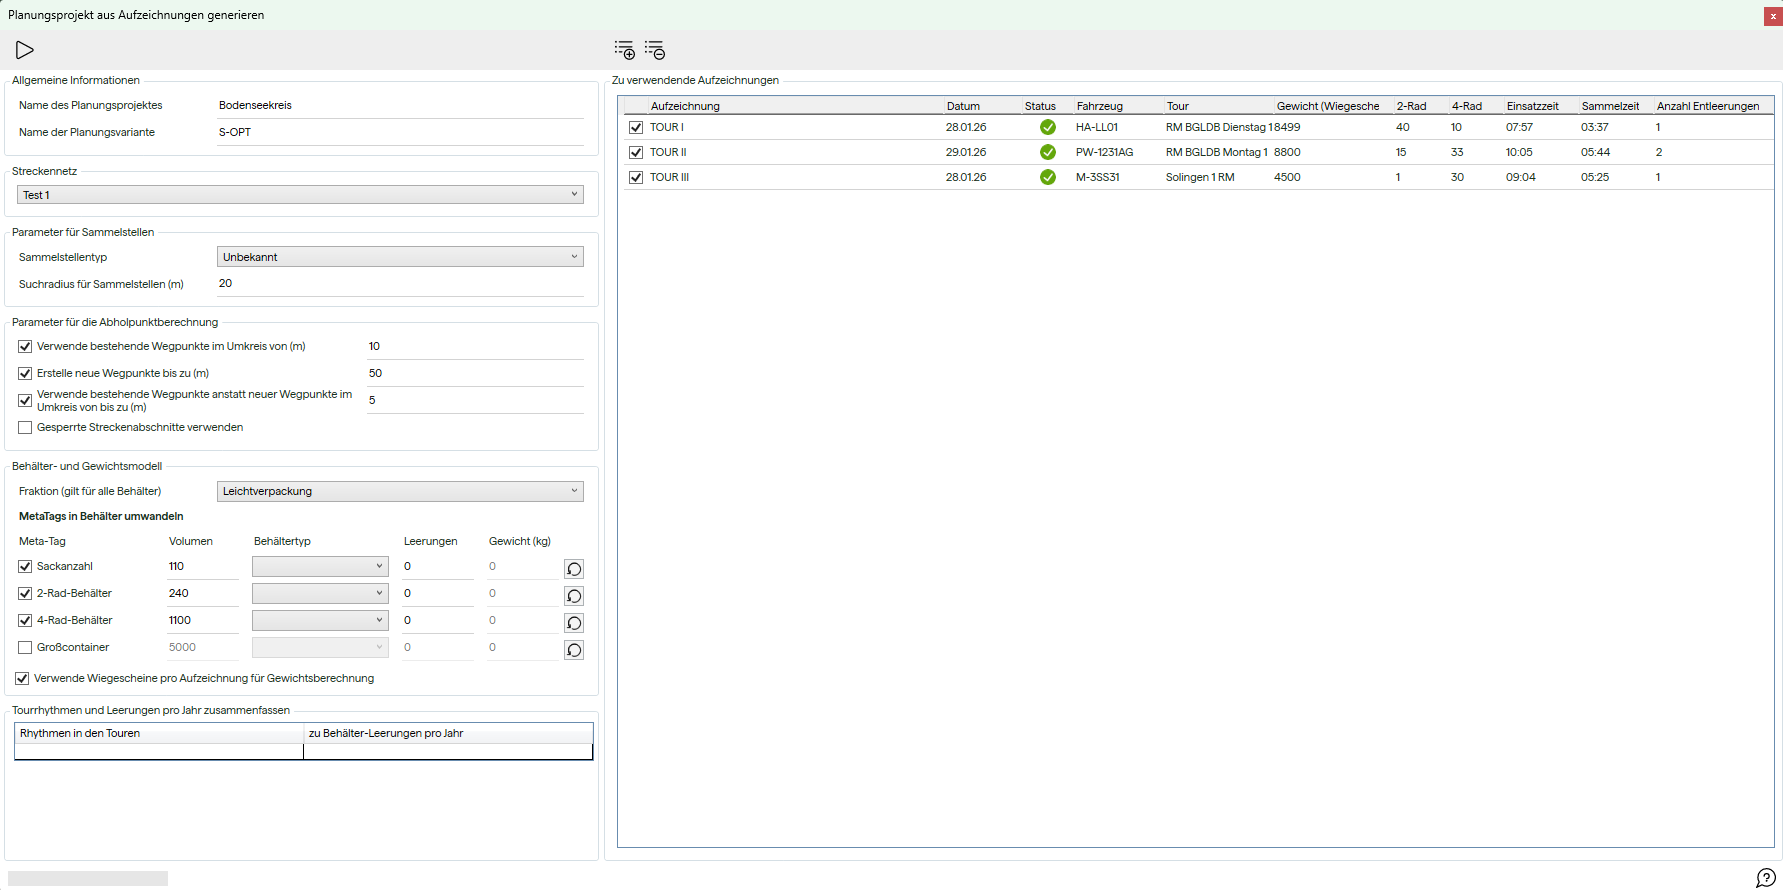Click the remove recording list icon

tap(655, 50)
